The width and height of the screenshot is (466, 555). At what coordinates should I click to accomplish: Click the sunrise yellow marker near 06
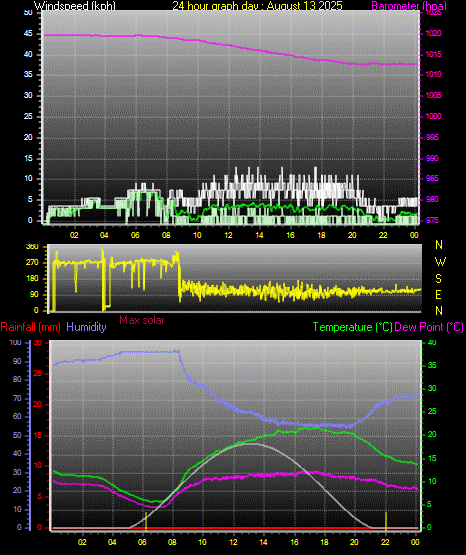pyautogui.click(x=146, y=521)
